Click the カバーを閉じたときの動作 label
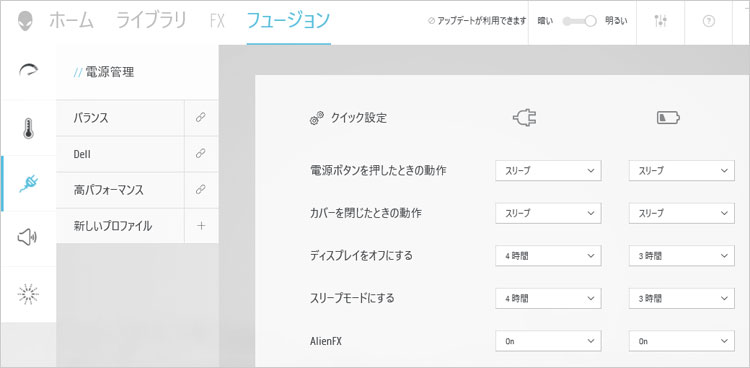 [366, 213]
